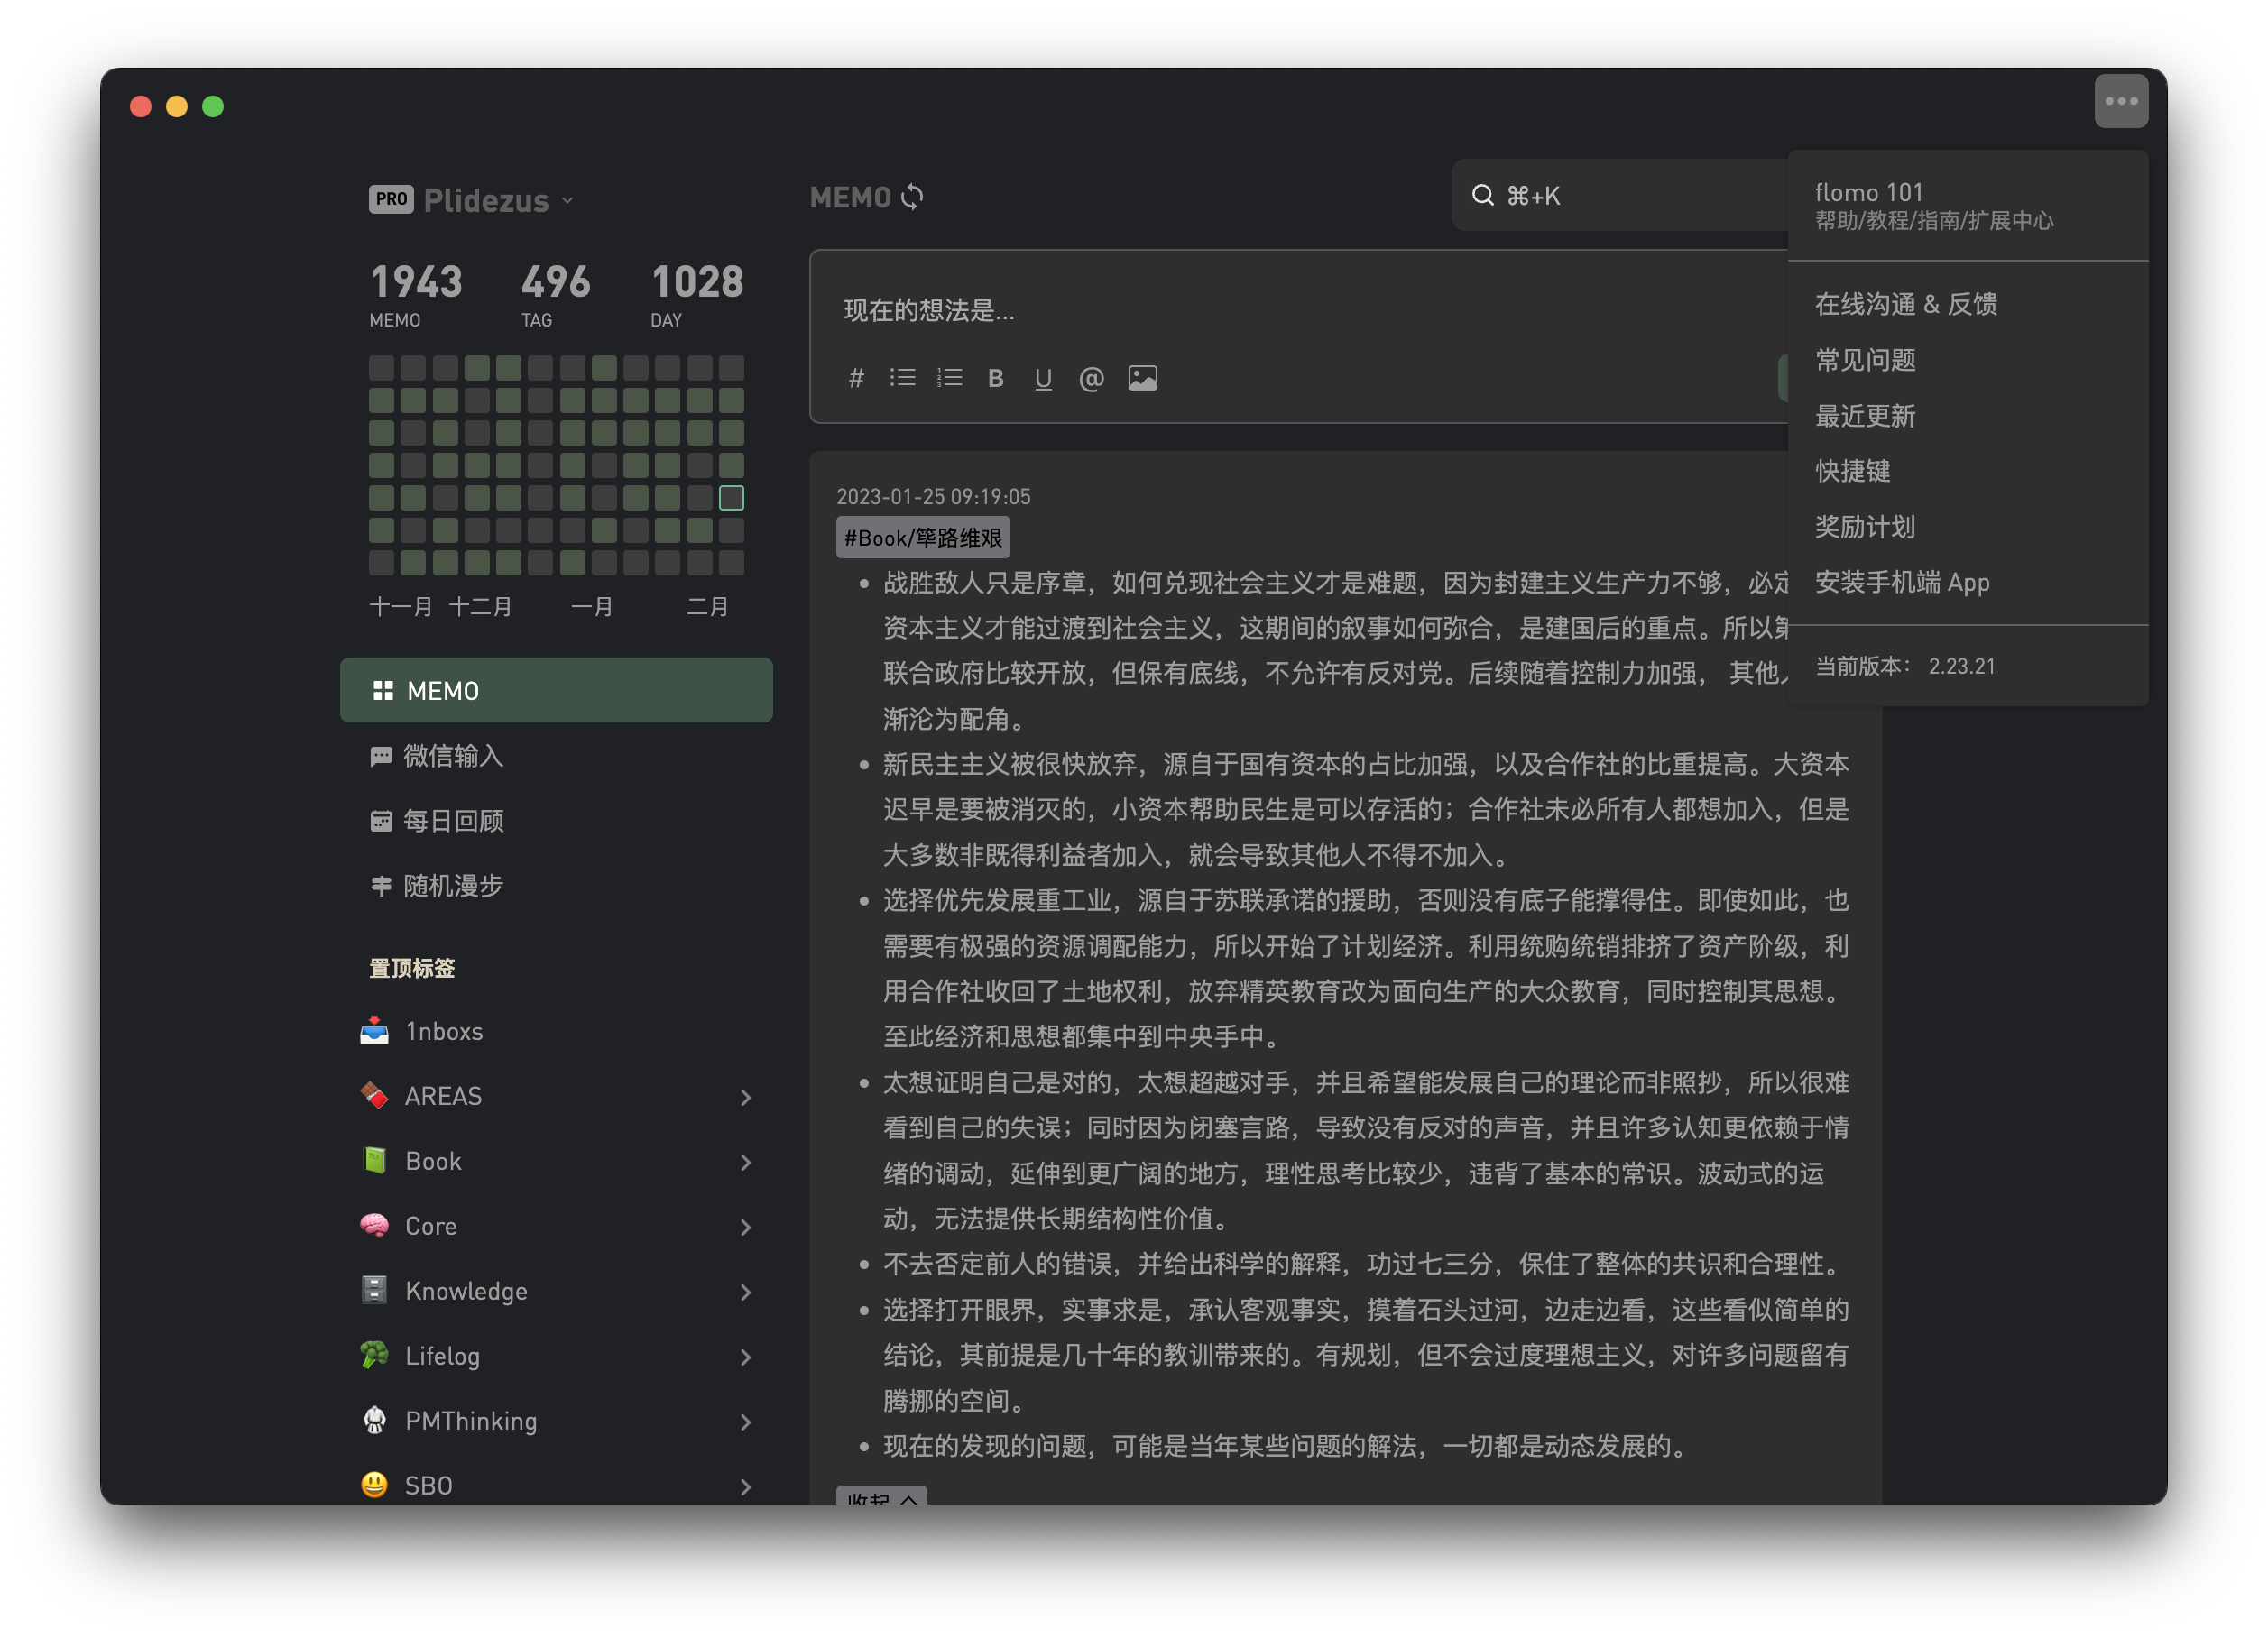Click the search magnifier icon
This screenshot has height=1638, width=2268.
1482,196
